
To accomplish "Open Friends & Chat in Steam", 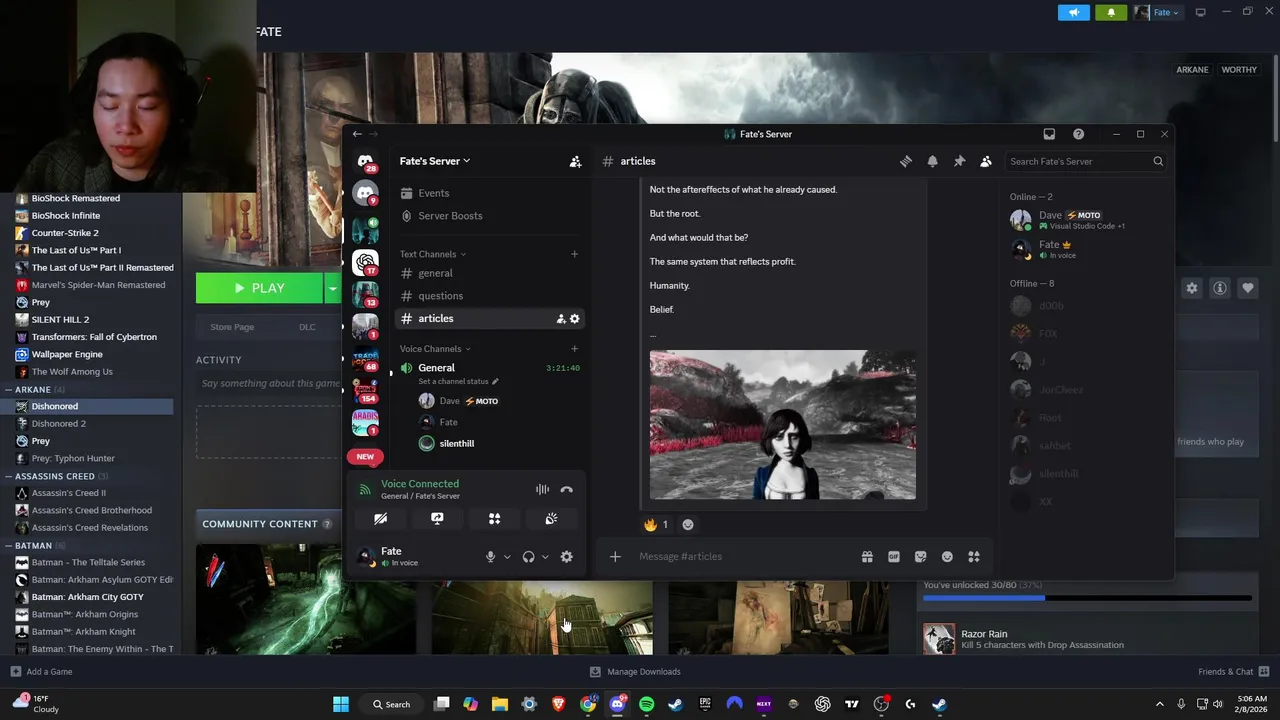I will pyautogui.click(x=1233, y=672).
